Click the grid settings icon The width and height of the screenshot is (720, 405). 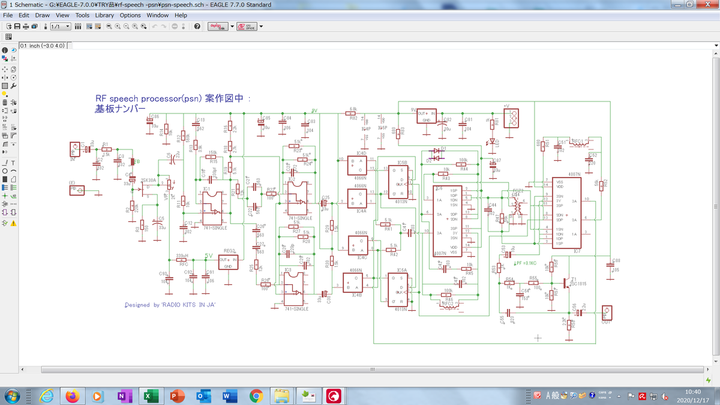coord(8,37)
